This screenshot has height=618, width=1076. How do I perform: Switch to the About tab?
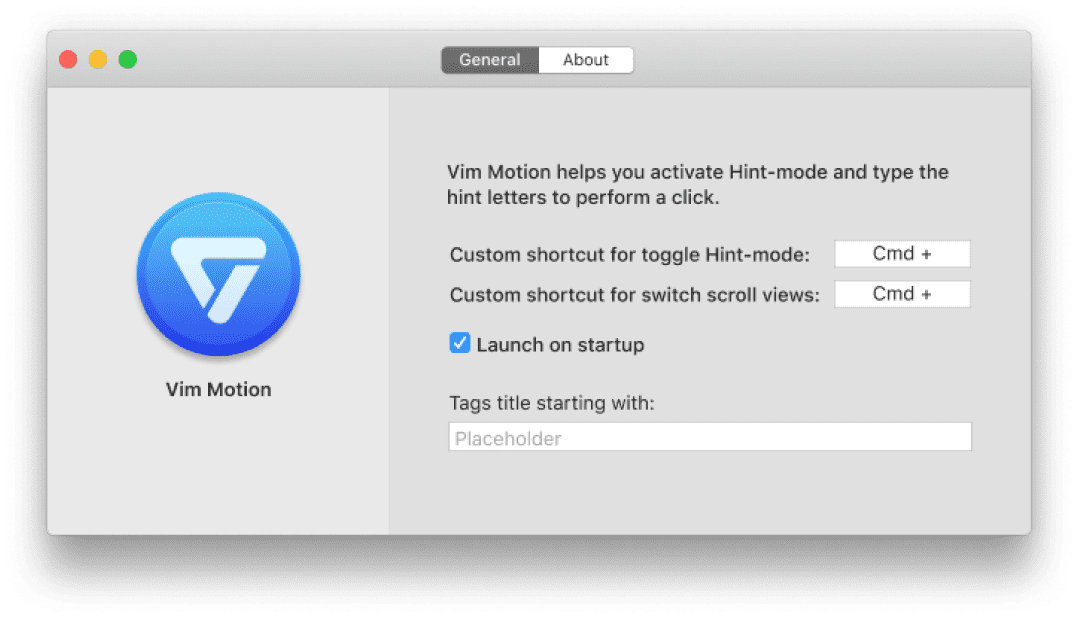[586, 60]
